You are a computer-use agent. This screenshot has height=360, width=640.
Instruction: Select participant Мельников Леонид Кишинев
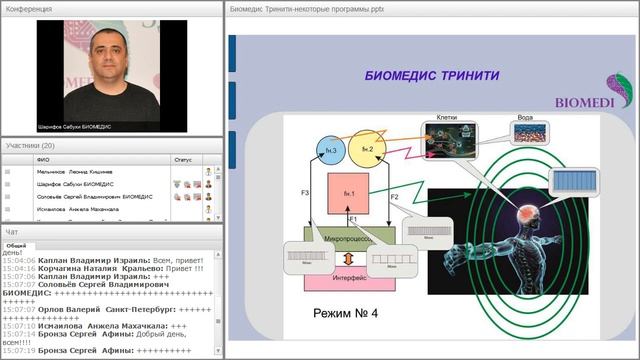point(75,172)
